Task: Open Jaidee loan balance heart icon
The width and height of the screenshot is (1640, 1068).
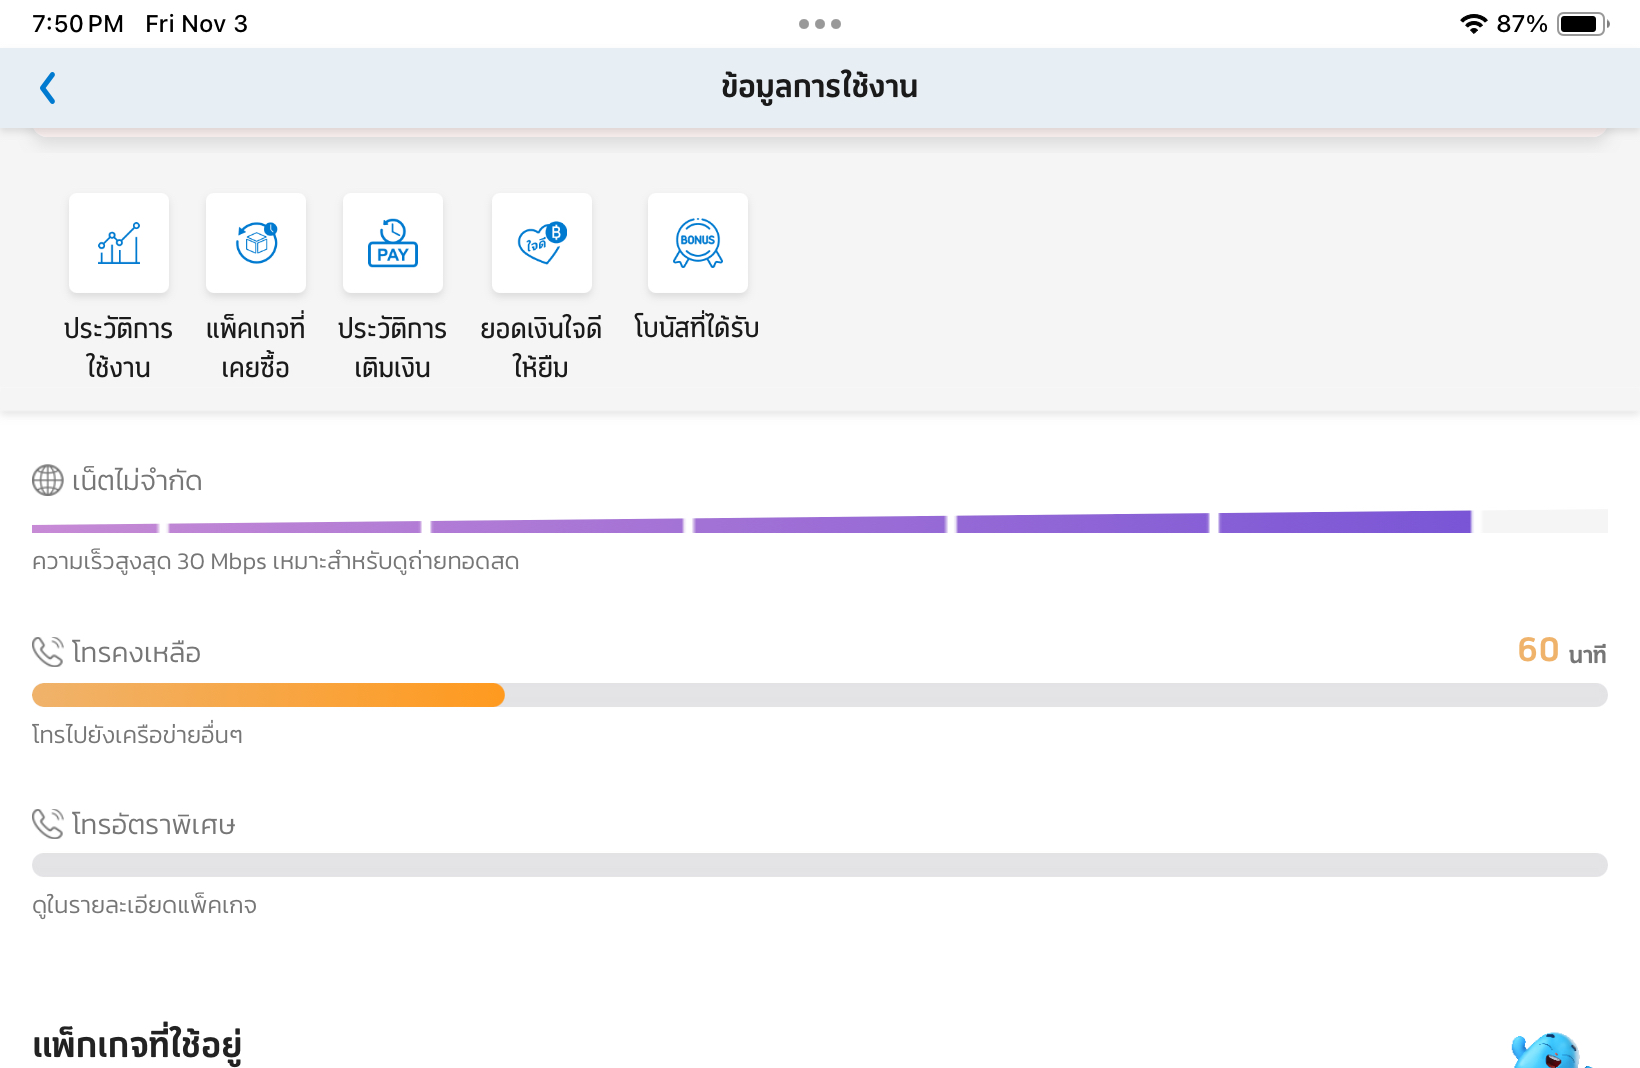Action: point(542,243)
